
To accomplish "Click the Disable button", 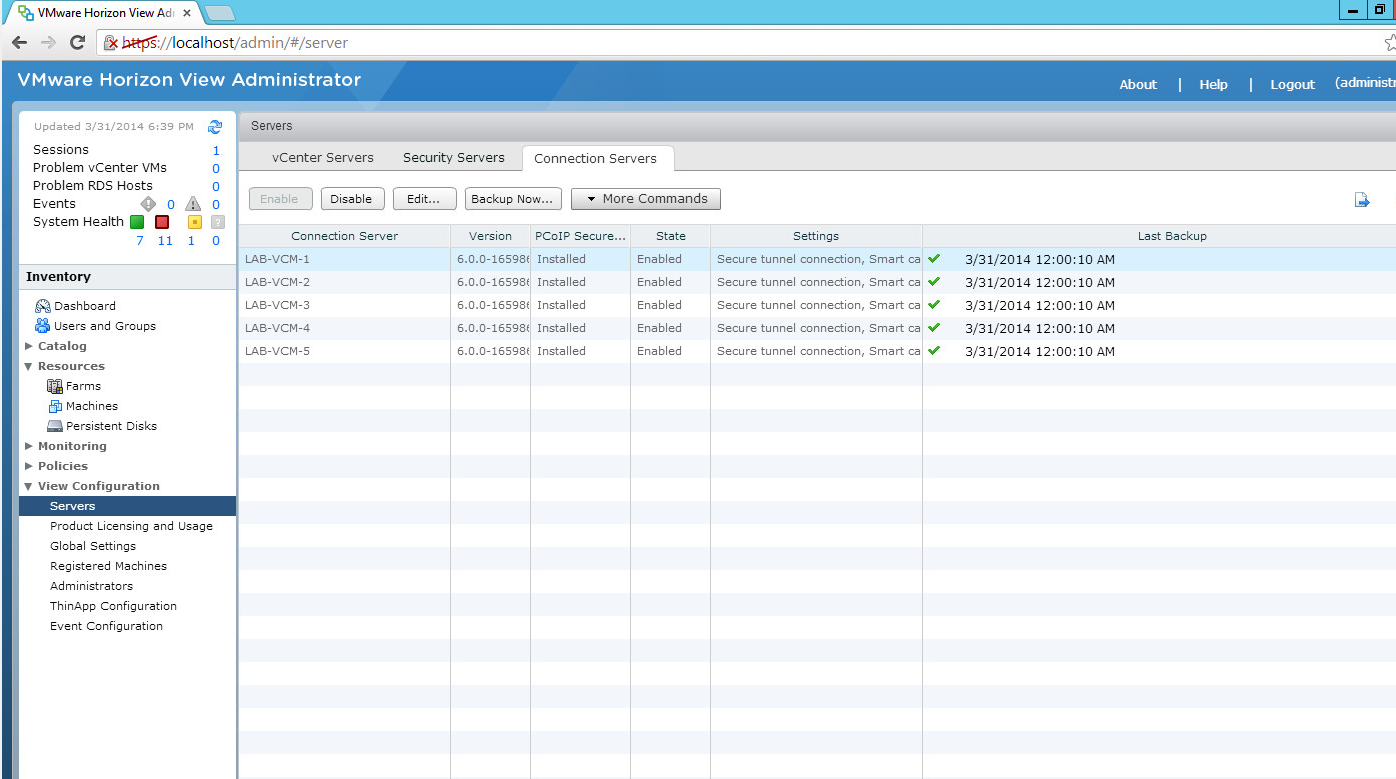I will coord(352,199).
